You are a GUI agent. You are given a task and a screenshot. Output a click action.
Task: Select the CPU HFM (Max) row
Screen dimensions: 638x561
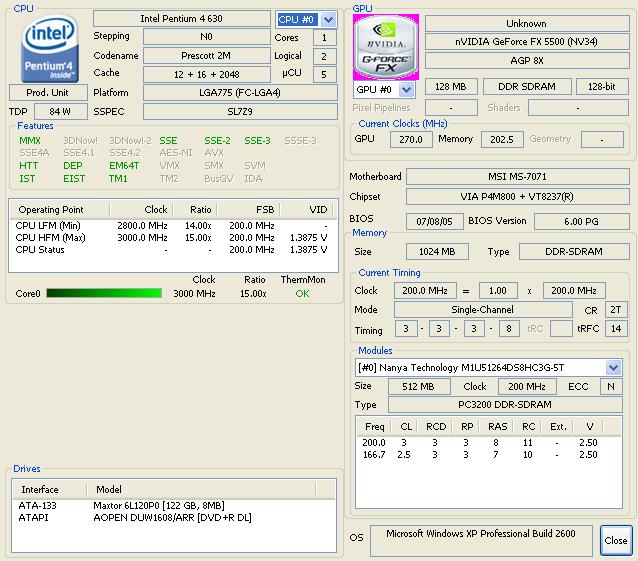(173, 238)
